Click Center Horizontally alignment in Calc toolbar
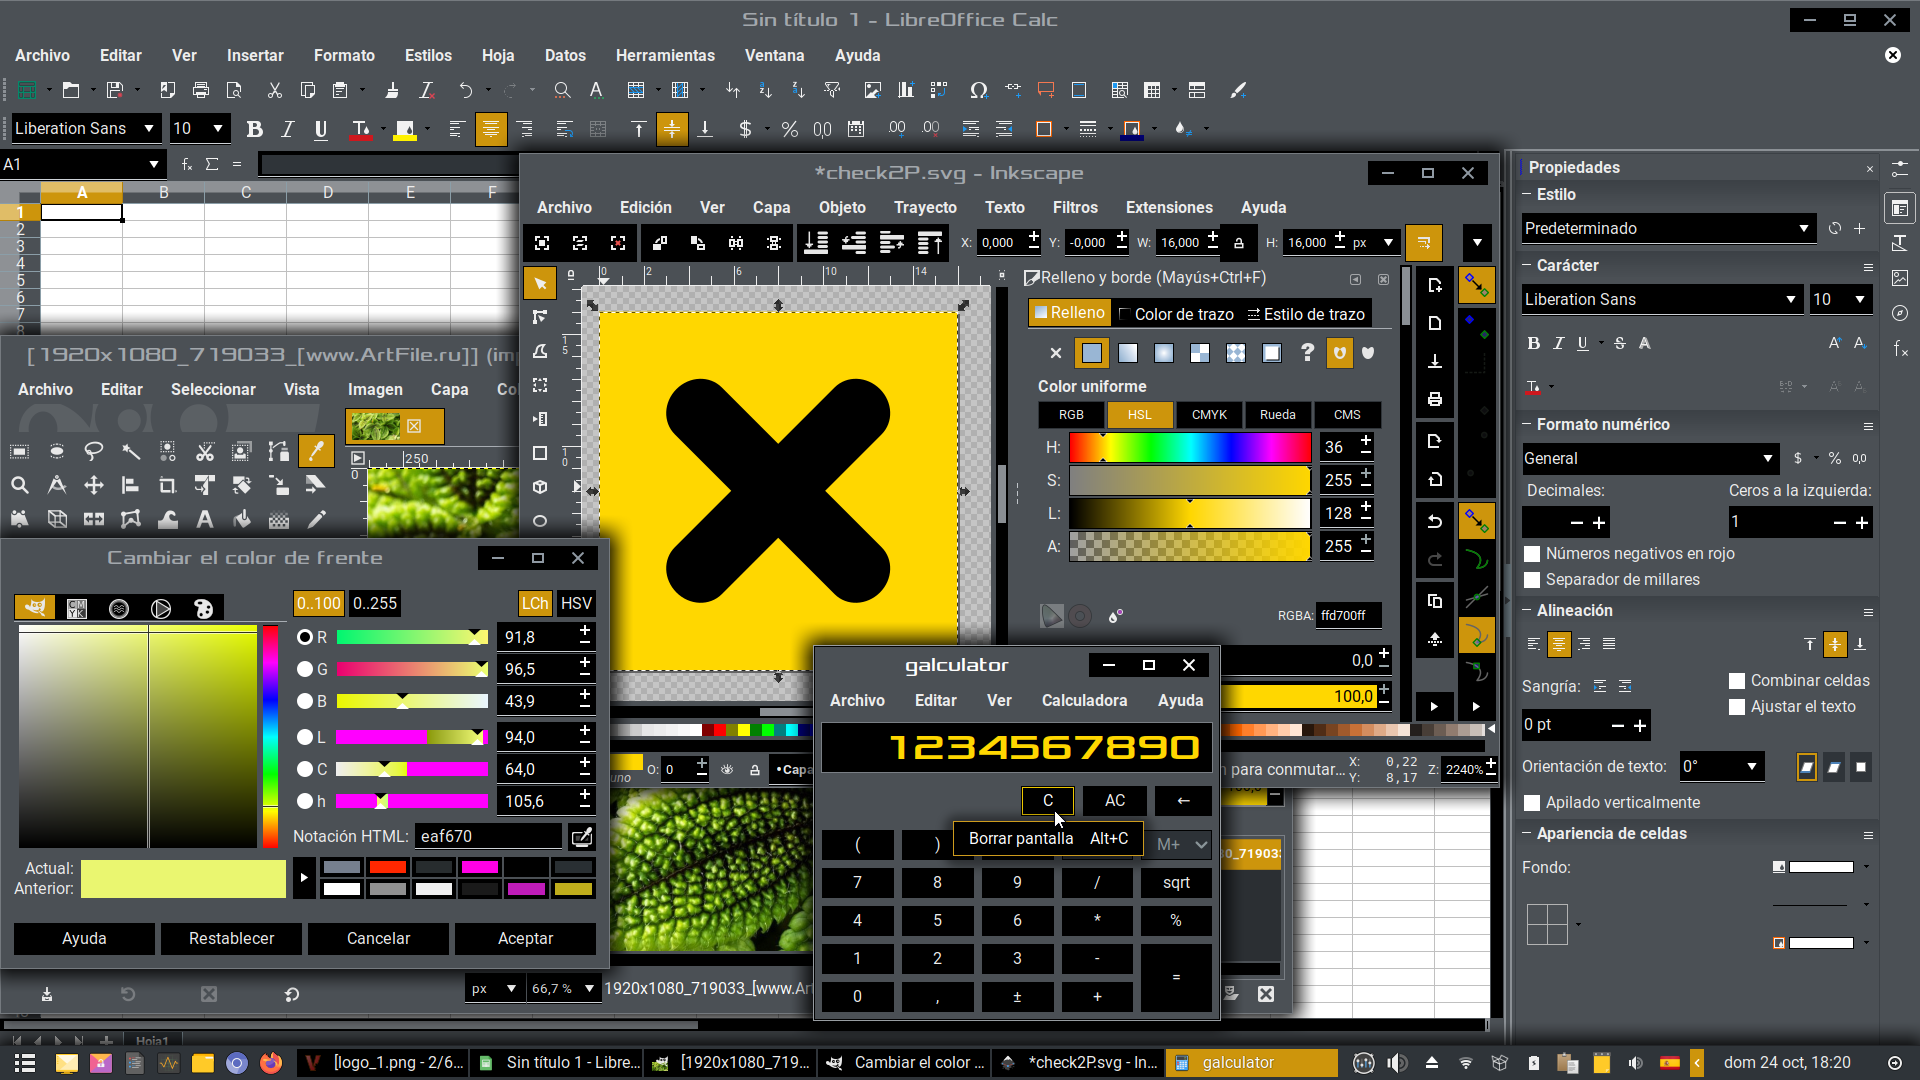The height and width of the screenshot is (1080, 1920). click(490, 129)
